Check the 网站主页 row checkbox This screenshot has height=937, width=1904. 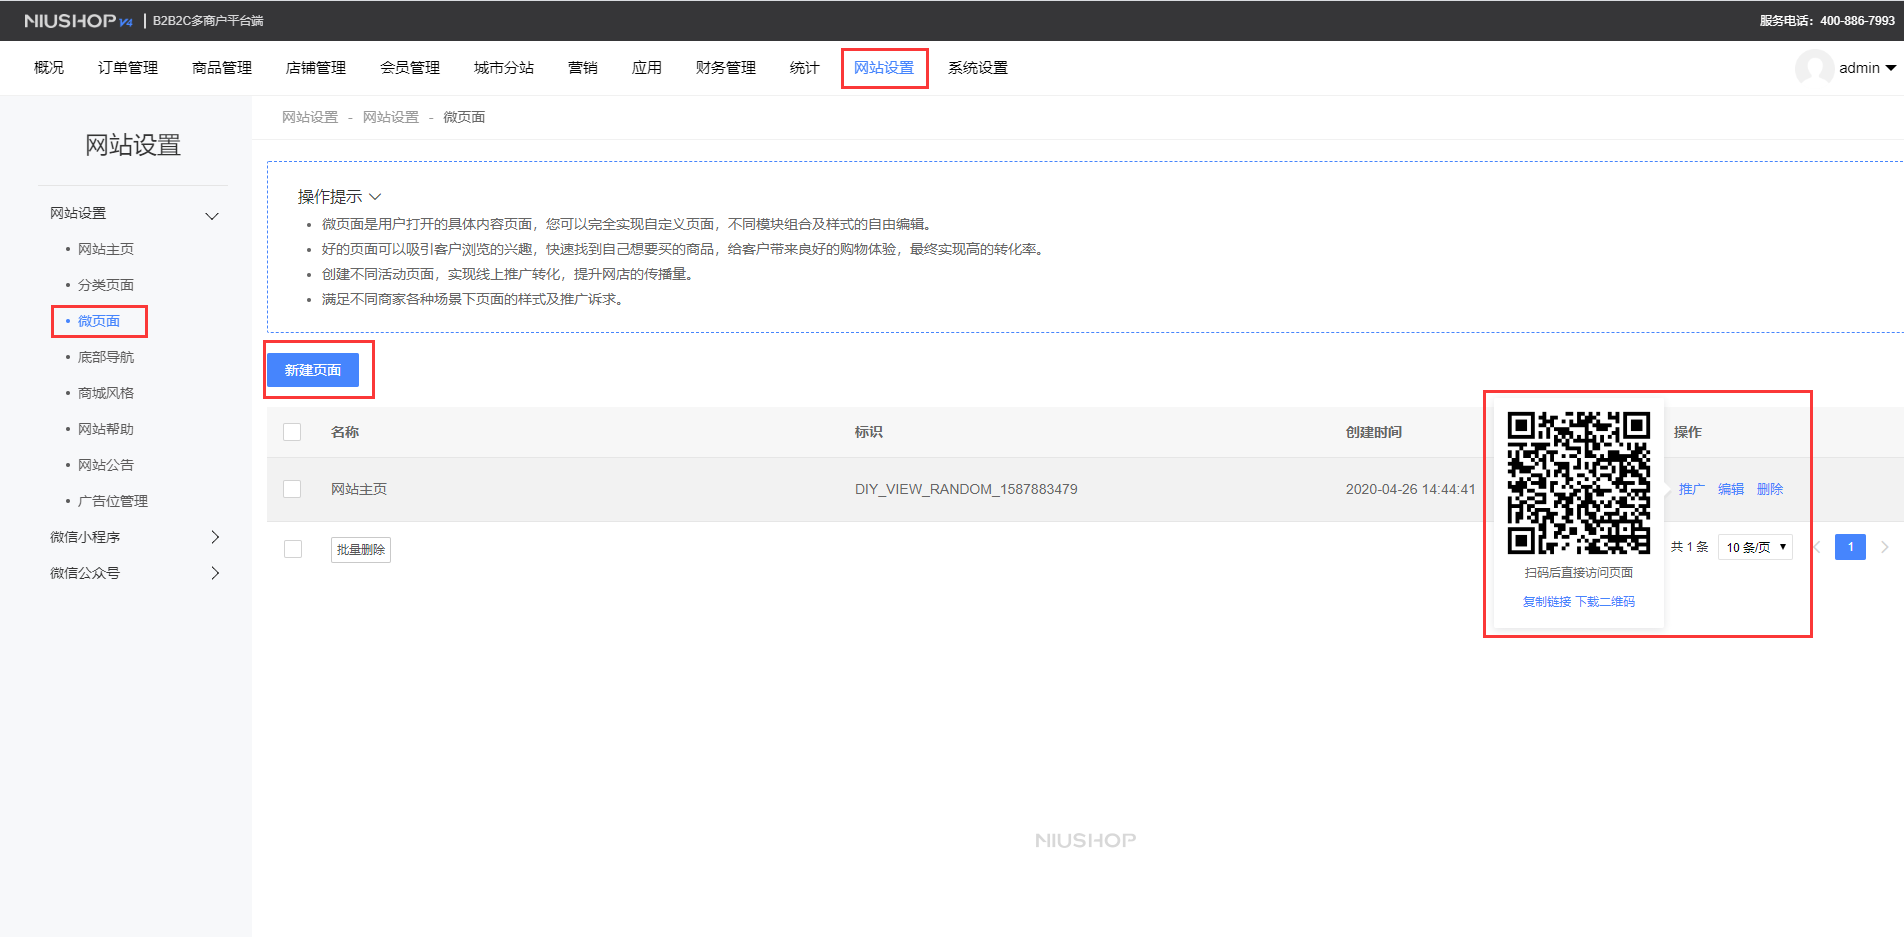pyautogui.click(x=292, y=489)
